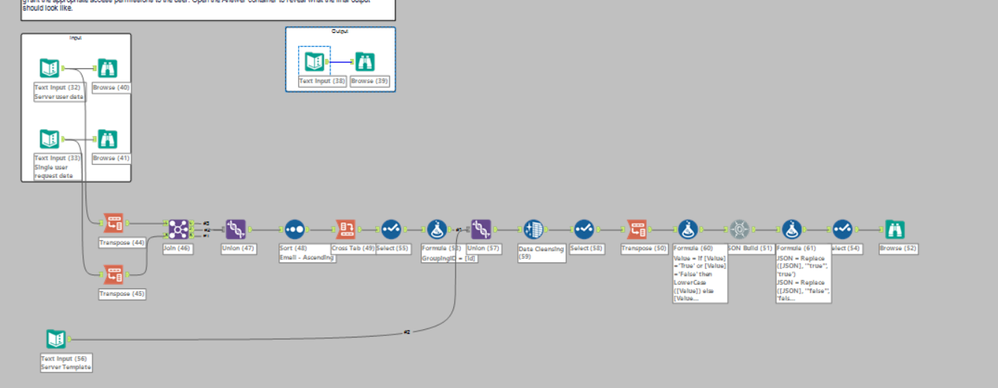This screenshot has width=998, height=388.
Task: Click the Select (55) tool icon
Action: 391,229
